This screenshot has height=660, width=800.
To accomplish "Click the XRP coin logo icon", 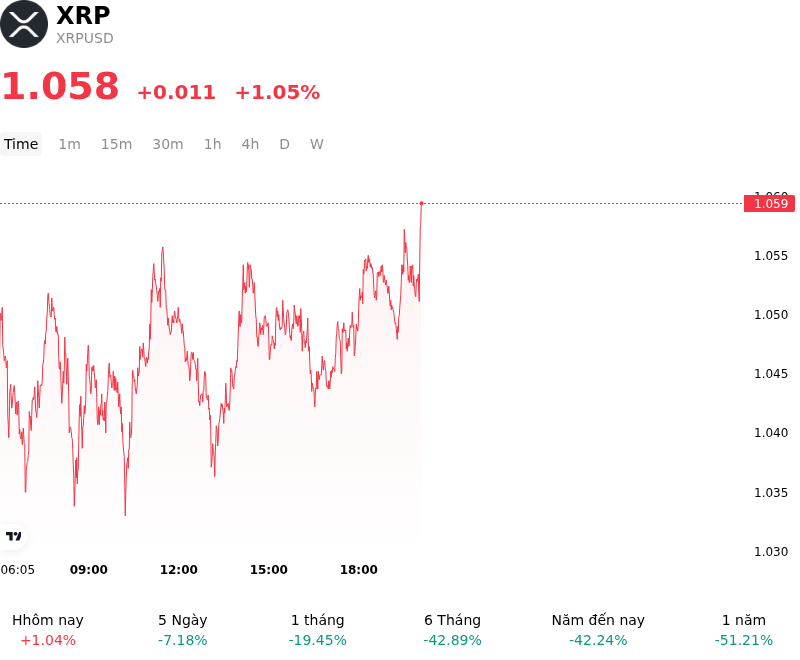I will (x=23, y=24).
